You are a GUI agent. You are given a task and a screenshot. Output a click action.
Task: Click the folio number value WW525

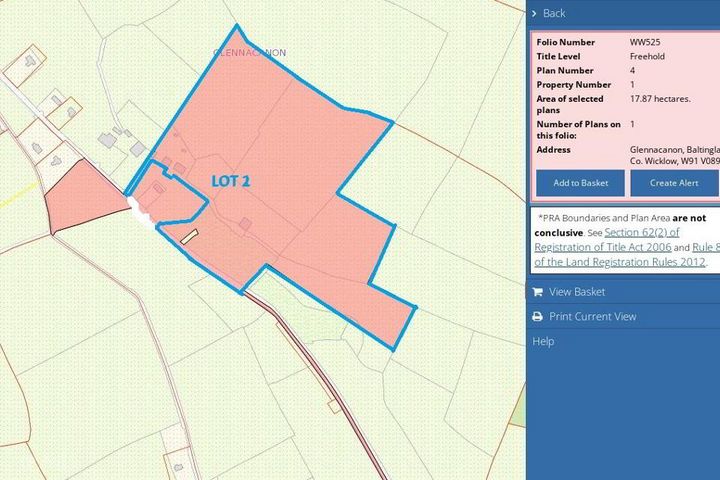tap(645, 43)
